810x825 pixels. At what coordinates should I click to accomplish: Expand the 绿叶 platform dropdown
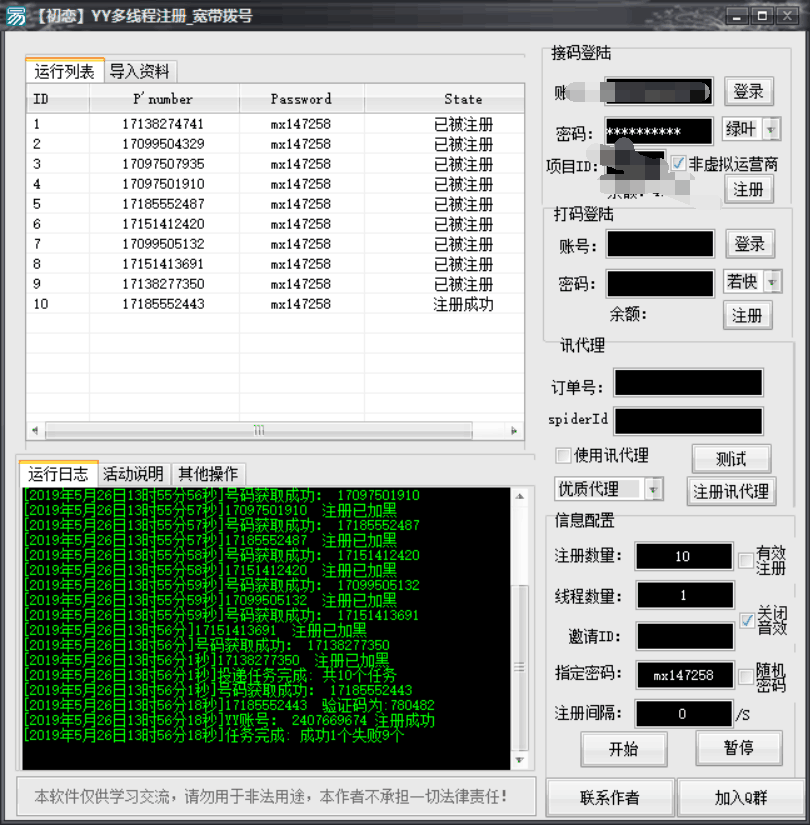(x=771, y=129)
